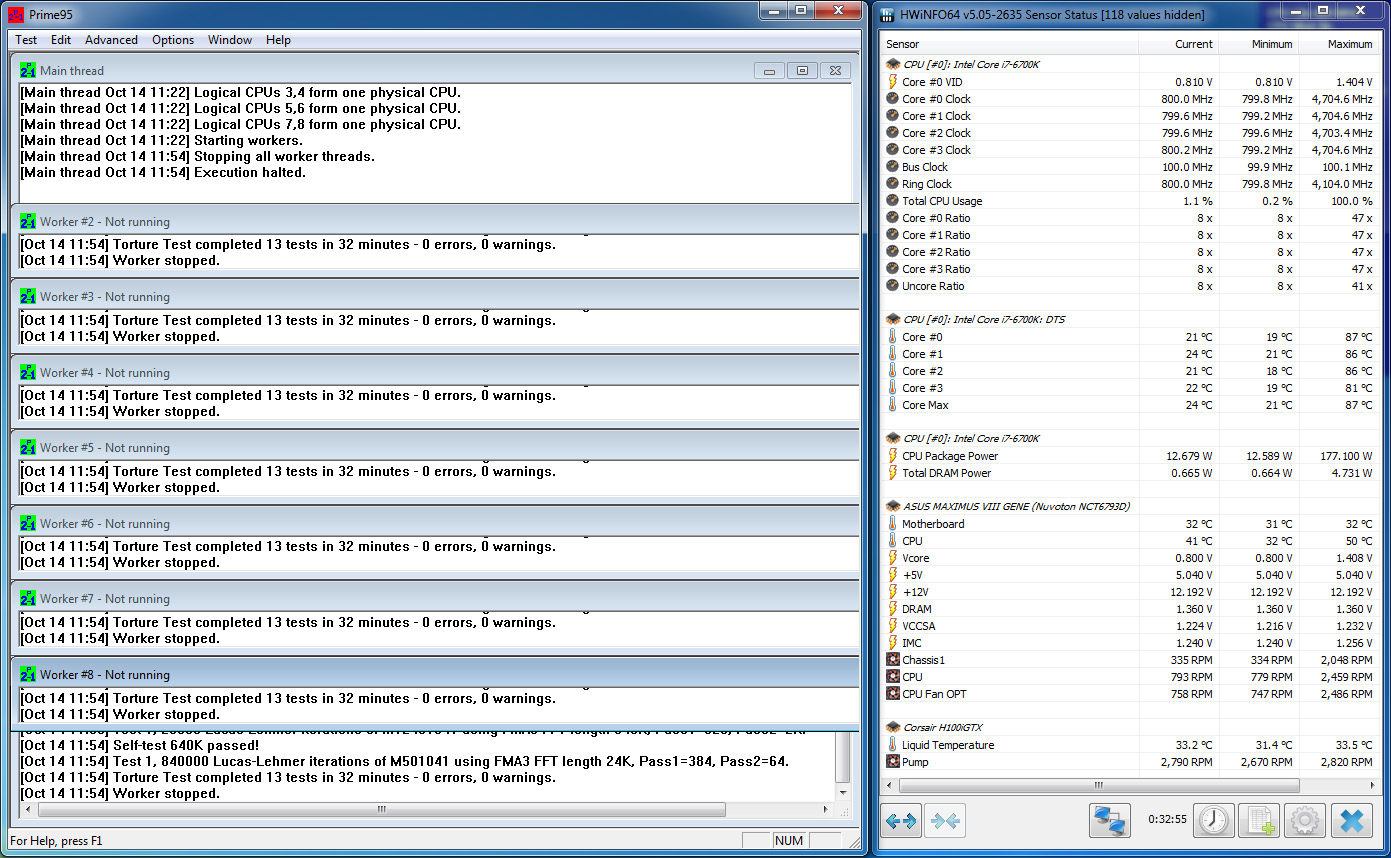
Task: Click the lightning icon next to CPU Package Power
Action: tap(893, 456)
